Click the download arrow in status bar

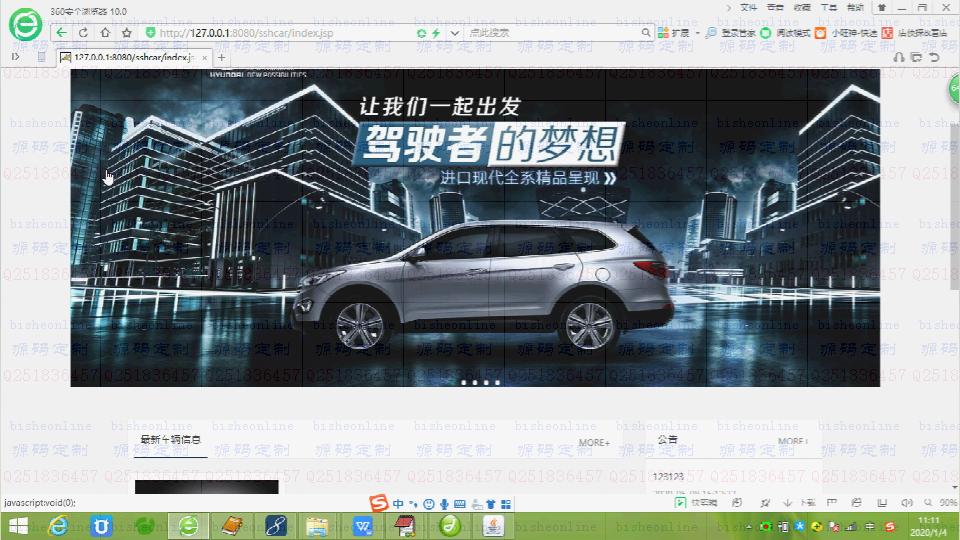coord(787,503)
